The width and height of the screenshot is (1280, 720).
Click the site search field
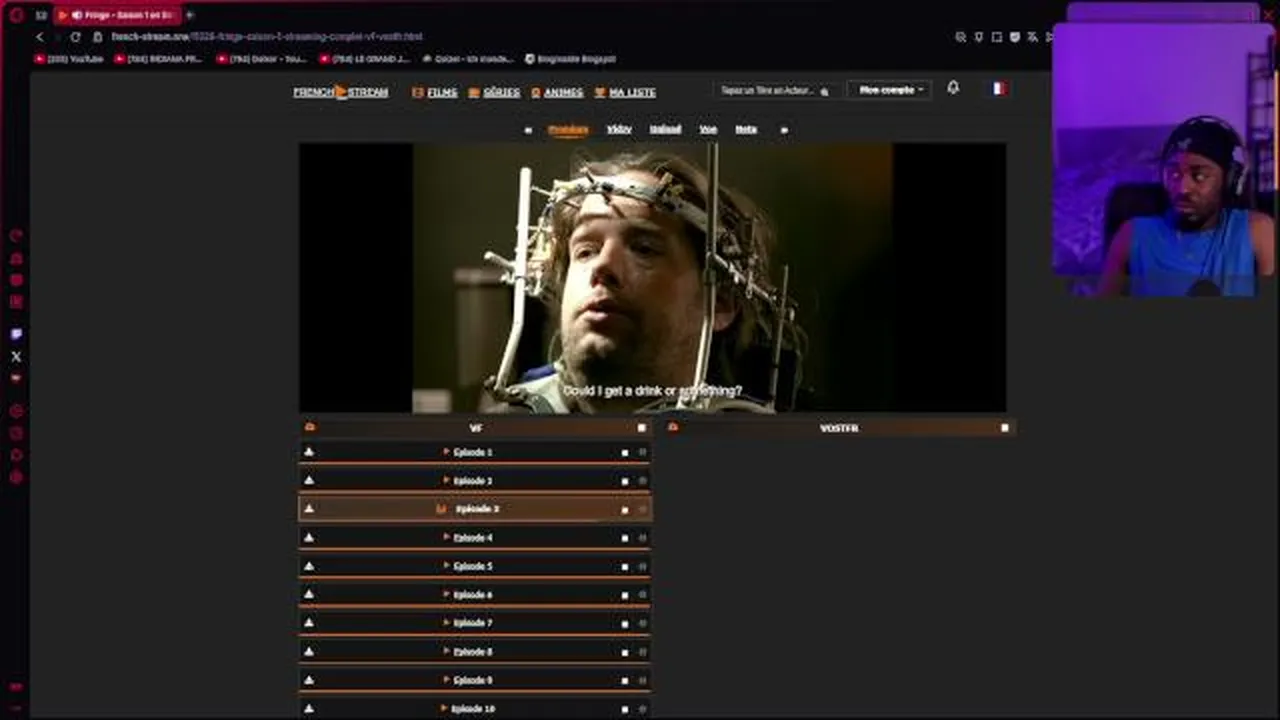(775, 90)
